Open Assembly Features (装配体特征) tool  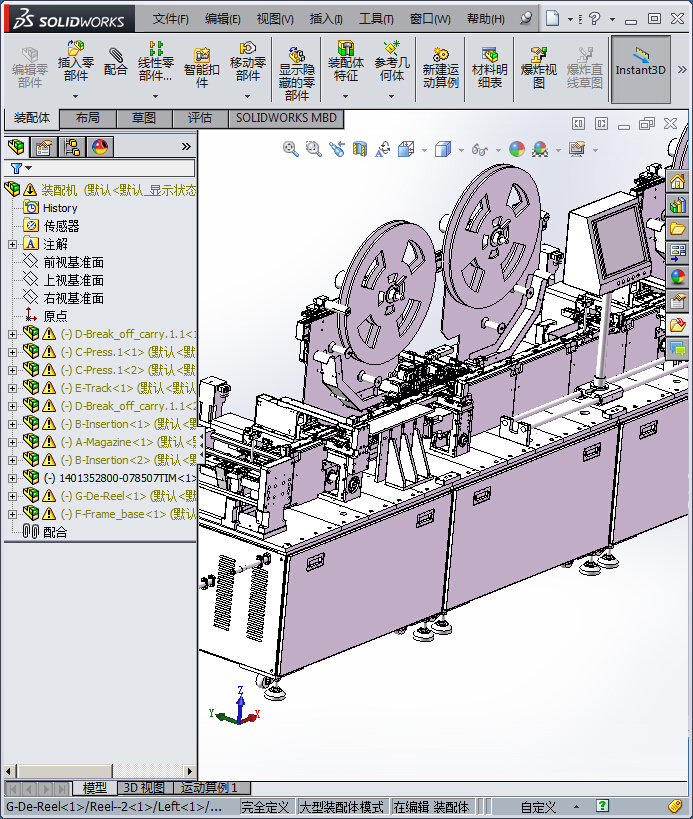click(x=346, y=61)
